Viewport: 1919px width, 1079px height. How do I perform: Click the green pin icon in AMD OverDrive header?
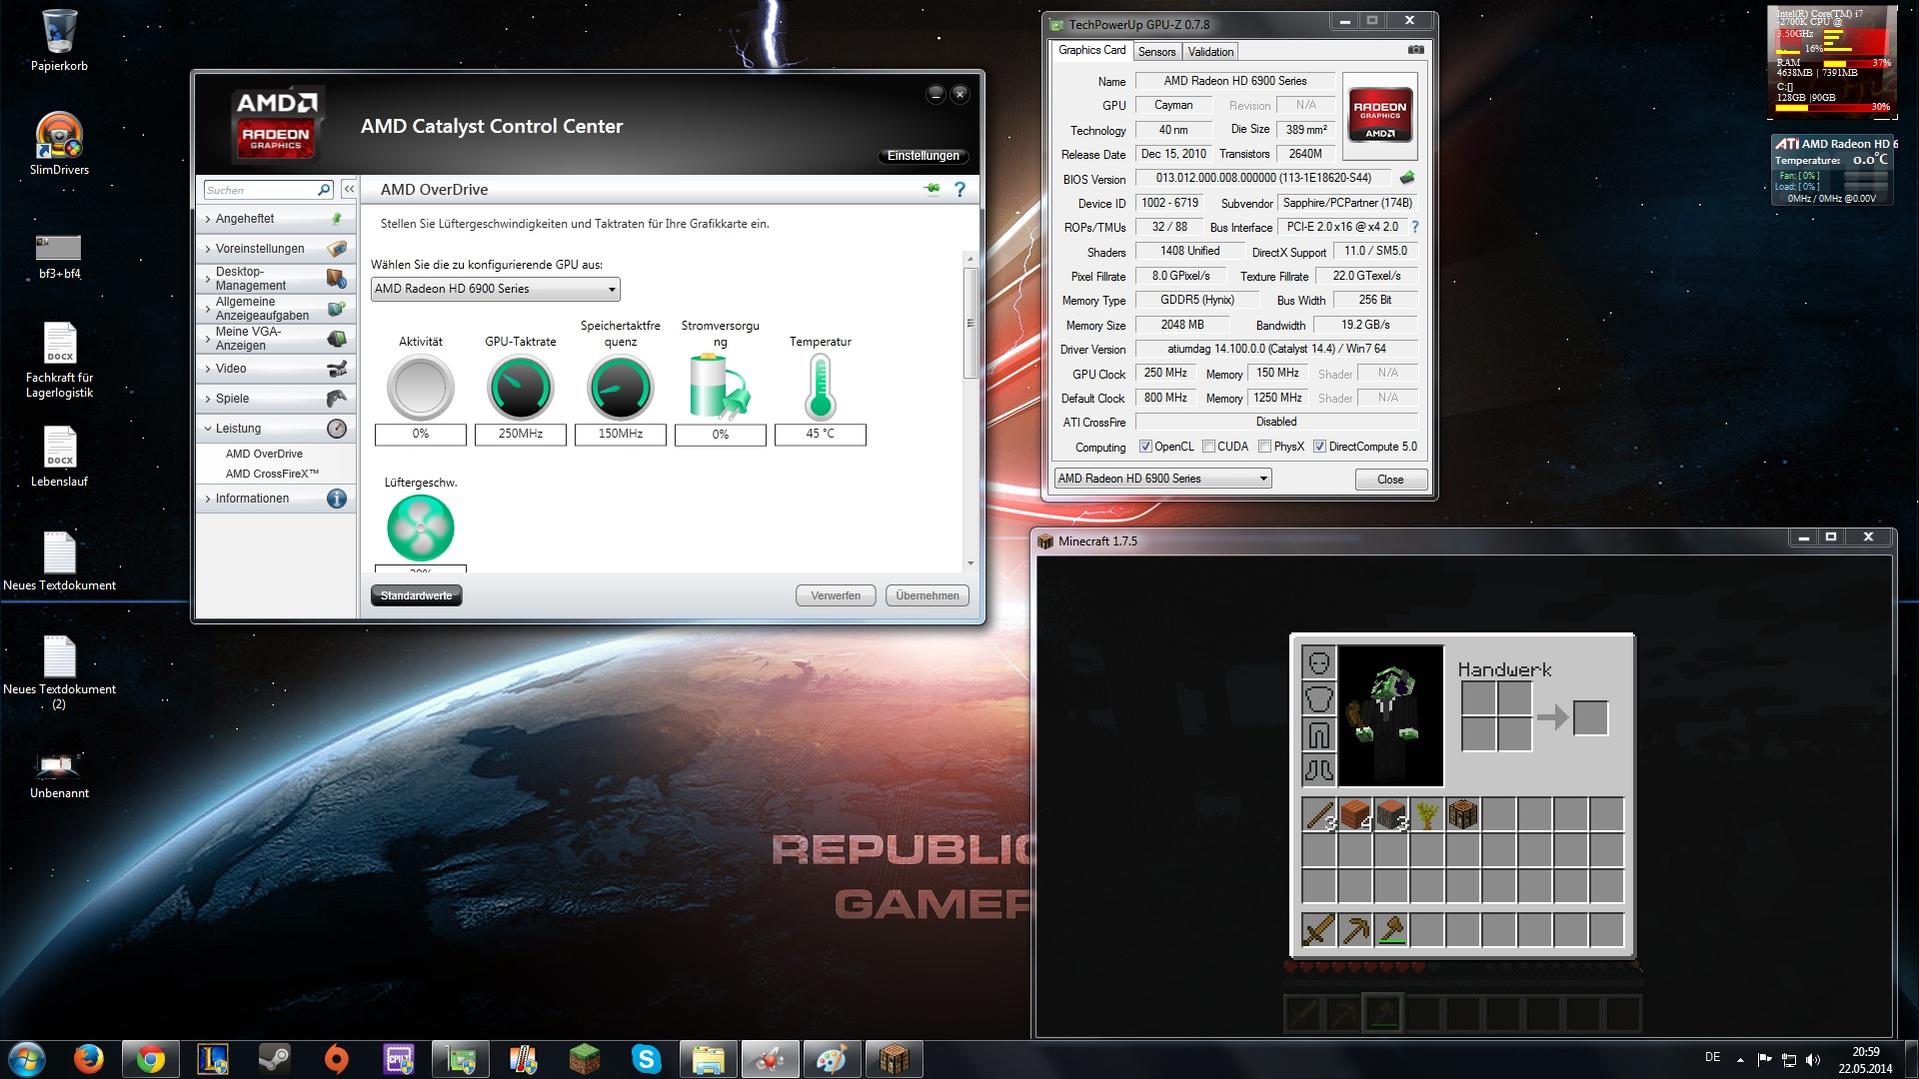[932, 189]
